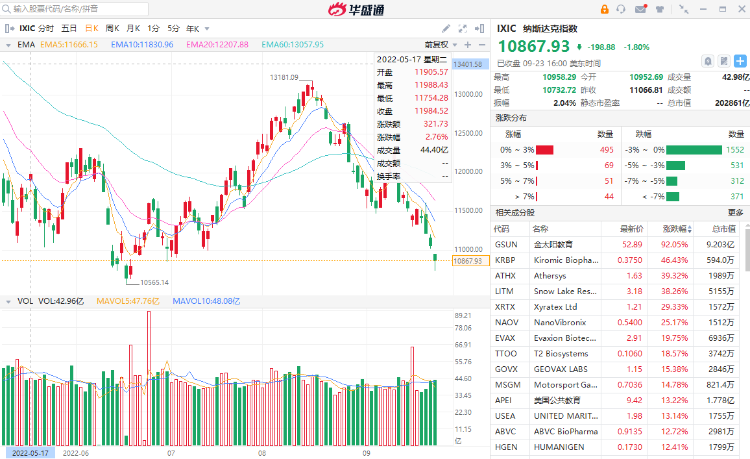Click the 10867.93 current price marker
This screenshot has width=750, height=459.
[471, 261]
